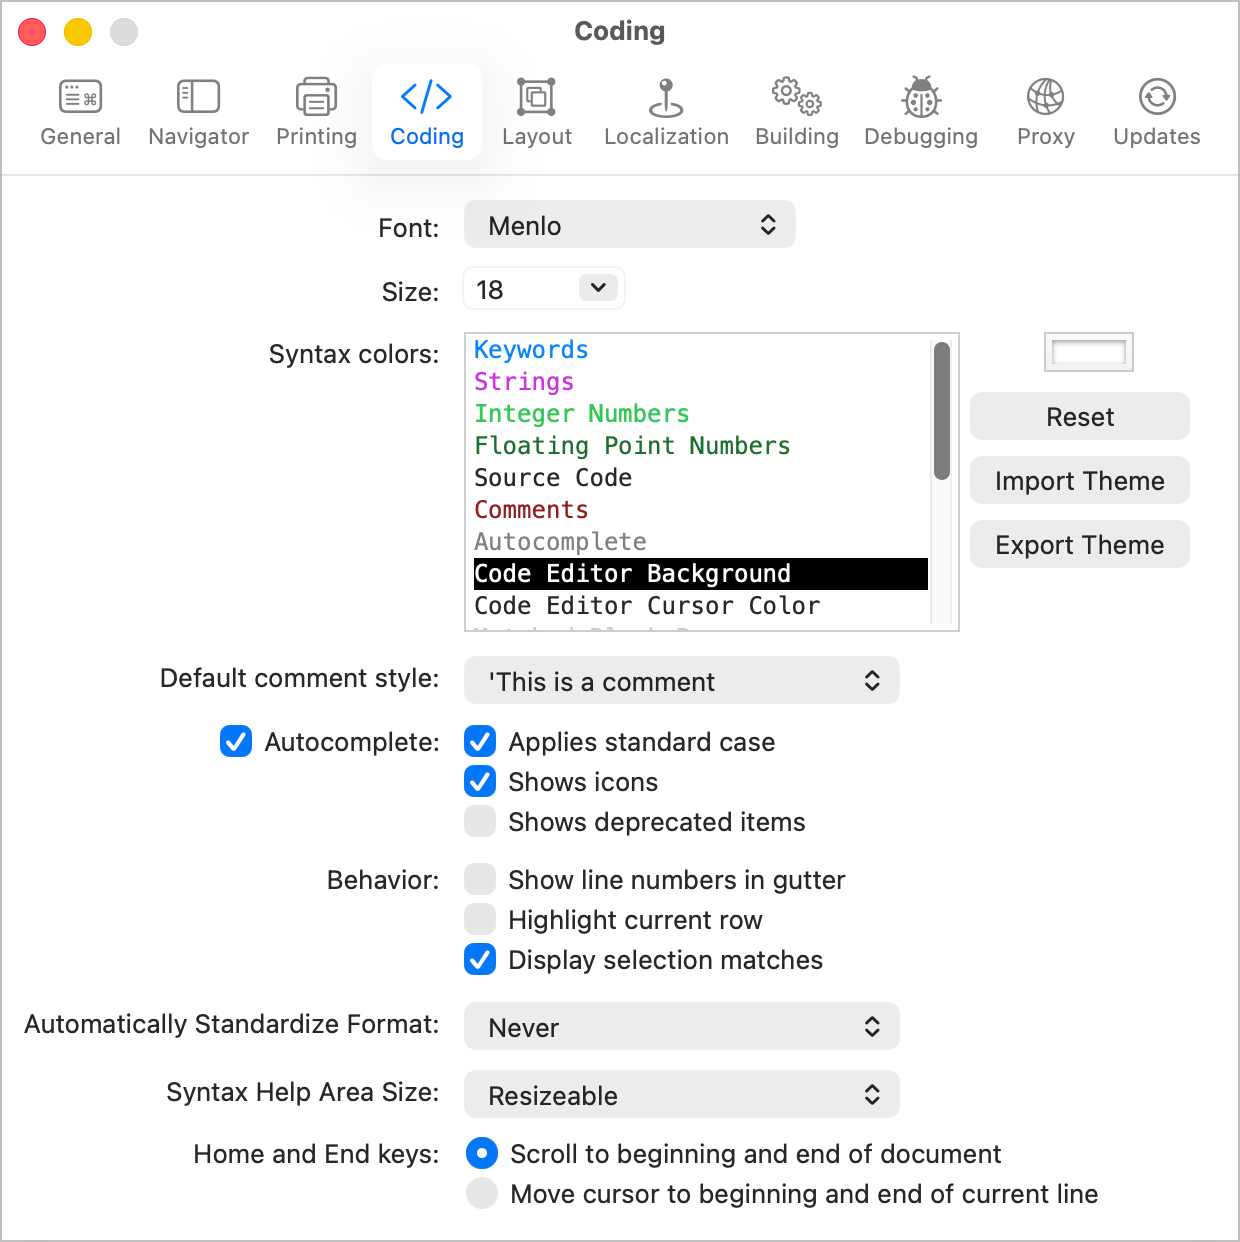The width and height of the screenshot is (1240, 1242).
Task: Open the Size dropdown showing 18
Action: [543, 288]
